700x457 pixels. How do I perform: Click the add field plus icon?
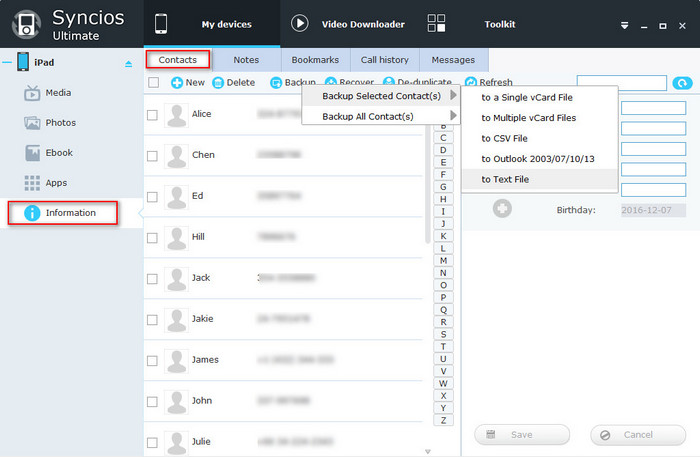tap(502, 208)
